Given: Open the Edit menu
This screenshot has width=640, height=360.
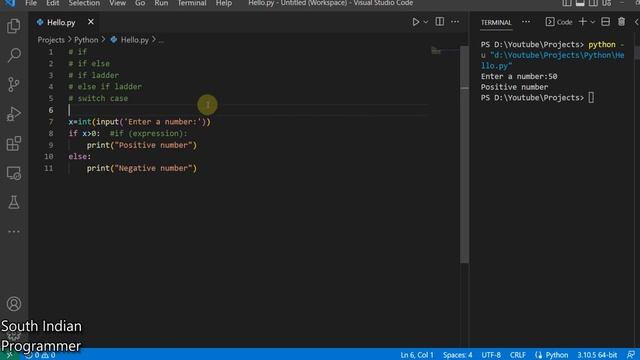Looking at the screenshot, I should (x=52, y=3).
